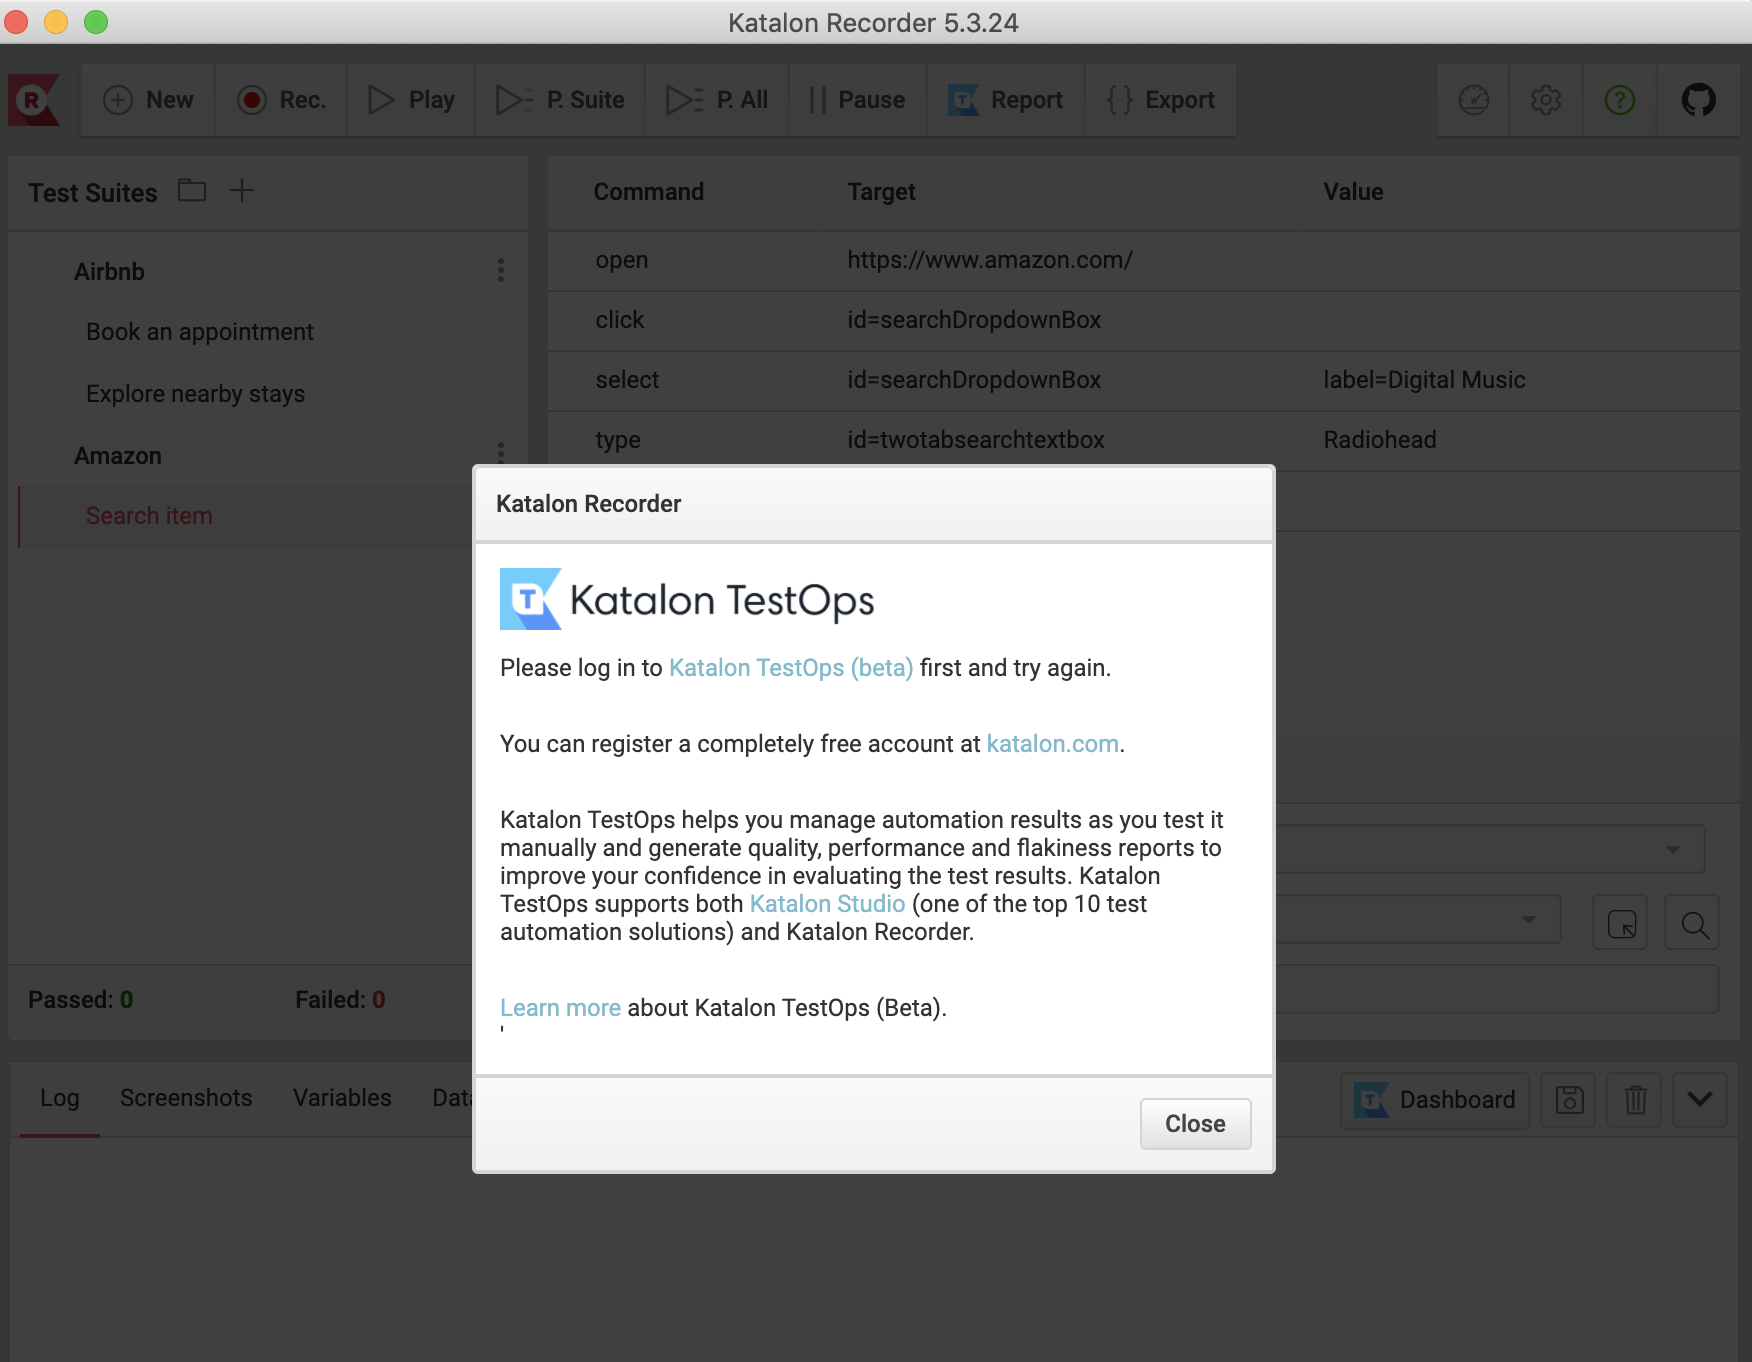Open the Report toolbar button
This screenshot has height=1362, width=1752.
(1006, 100)
